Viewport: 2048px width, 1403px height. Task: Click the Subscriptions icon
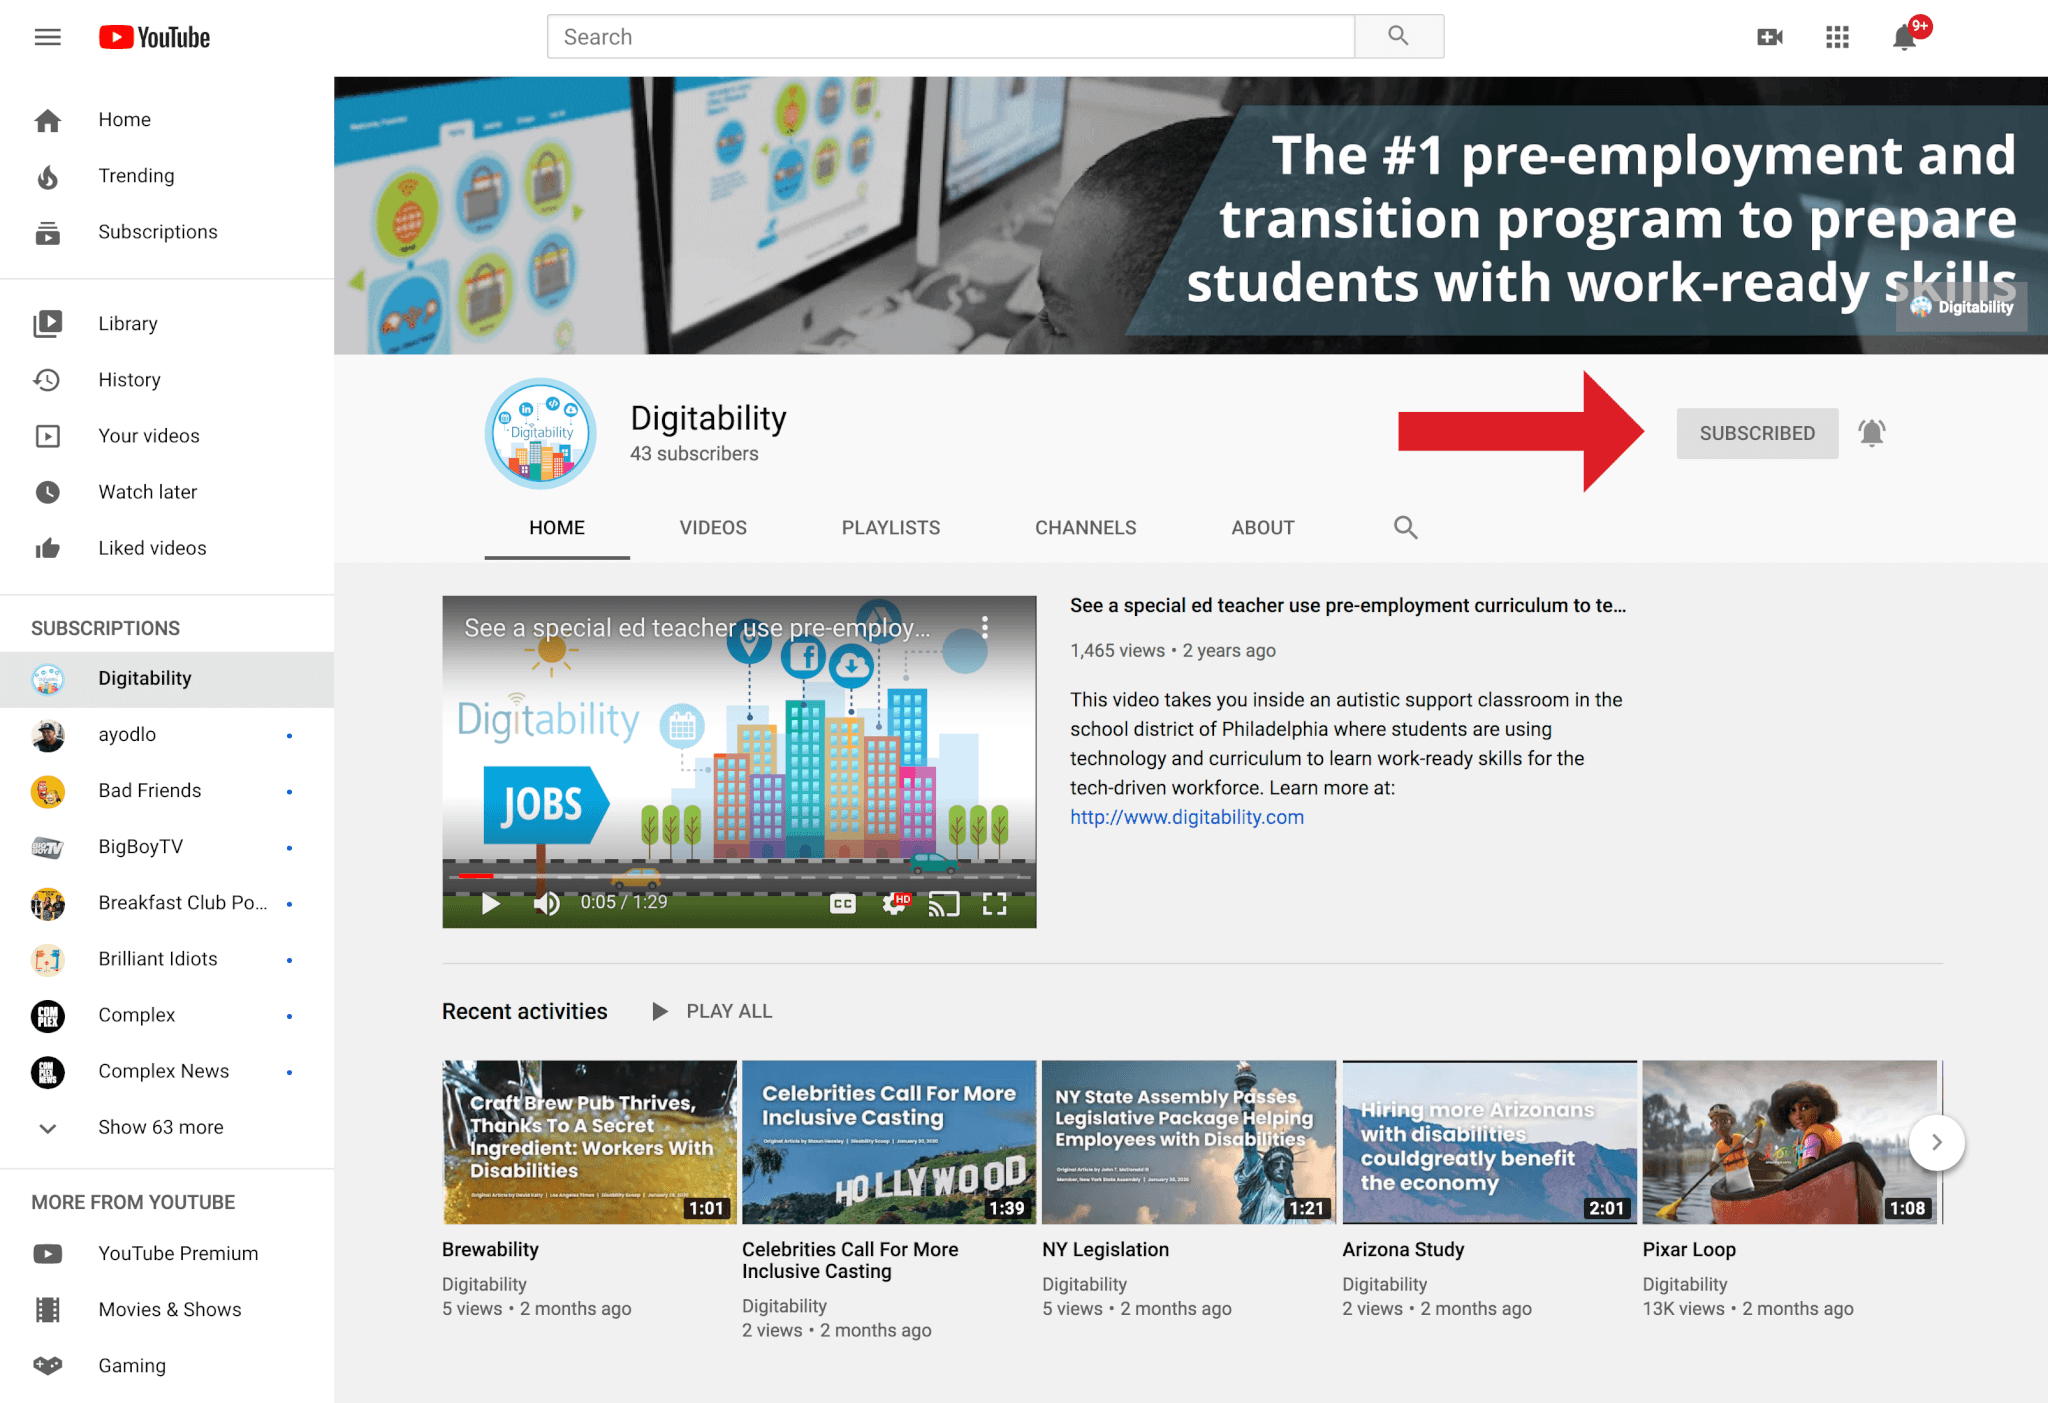[48, 230]
